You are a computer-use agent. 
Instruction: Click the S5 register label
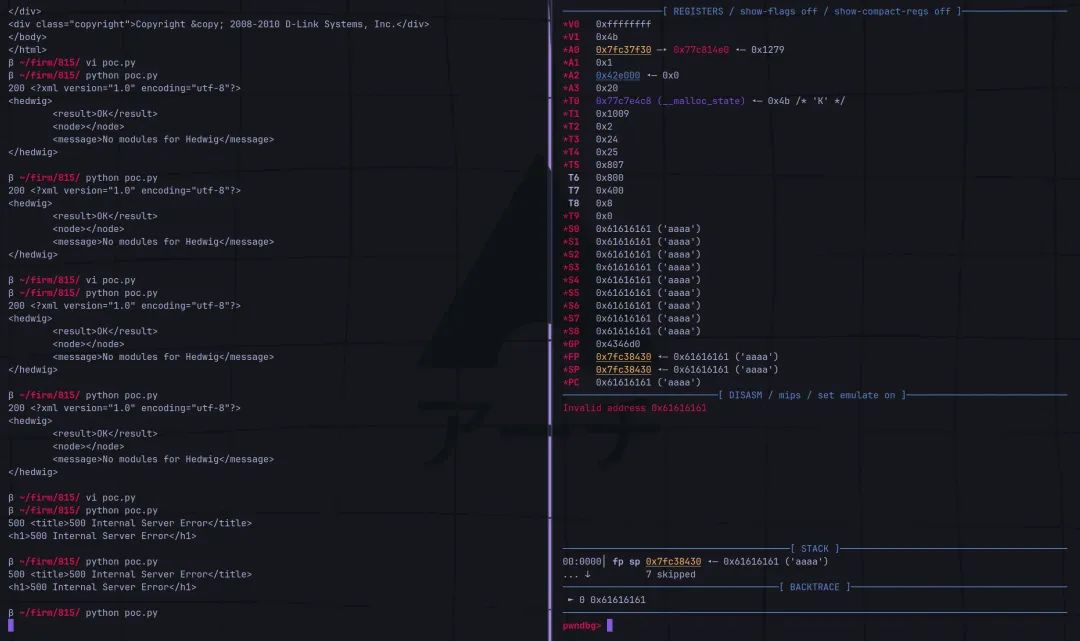click(572, 293)
